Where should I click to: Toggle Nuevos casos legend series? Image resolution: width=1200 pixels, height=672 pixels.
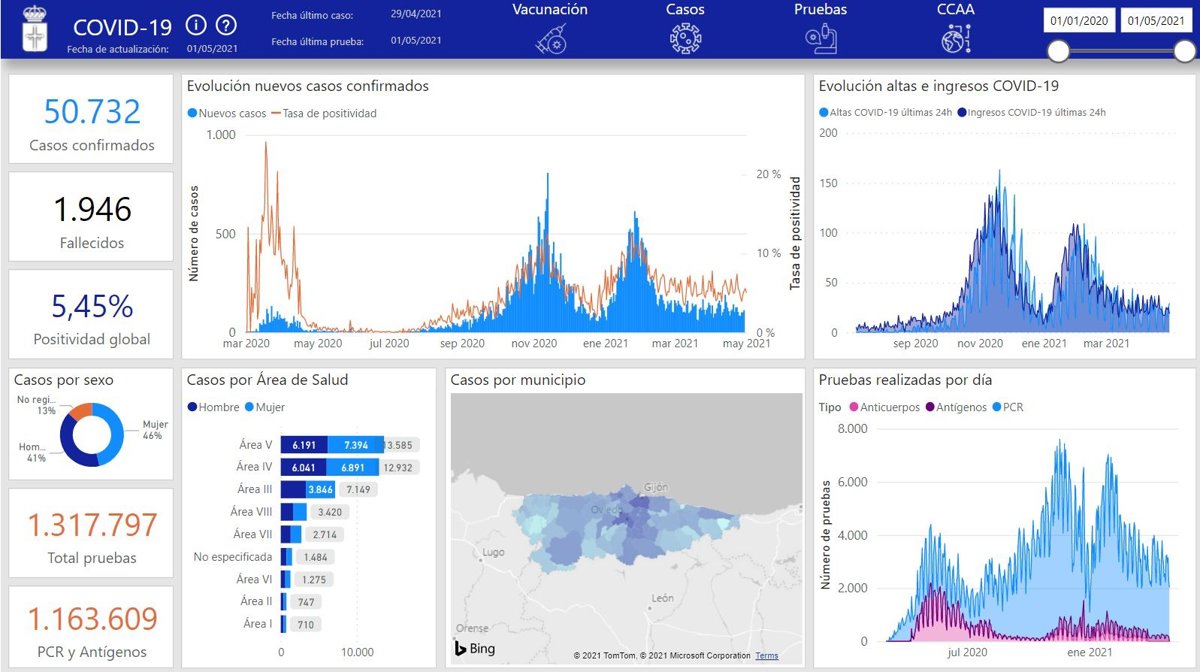click(227, 113)
